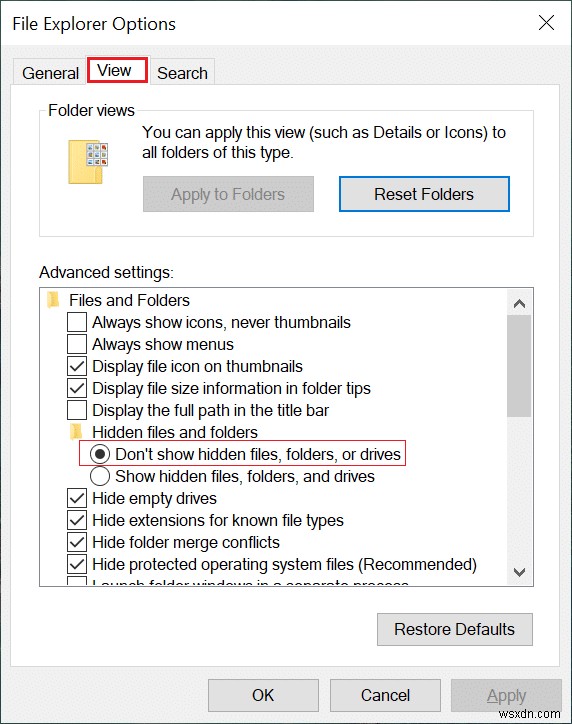Click the Advanced settings scrollbar thumb
The height and width of the screenshot is (724, 572).
[x=519, y=366]
